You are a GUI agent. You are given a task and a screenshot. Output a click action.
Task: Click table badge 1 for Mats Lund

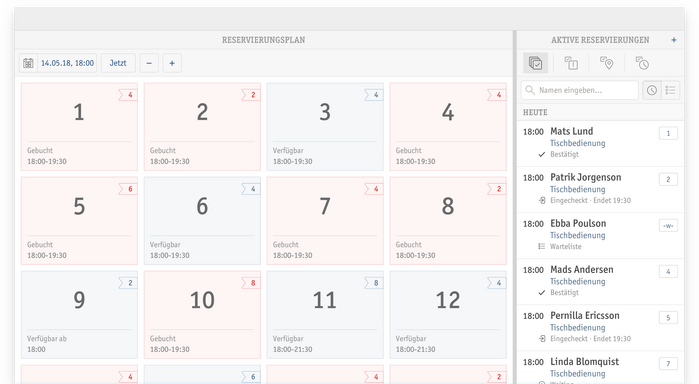[x=668, y=133]
